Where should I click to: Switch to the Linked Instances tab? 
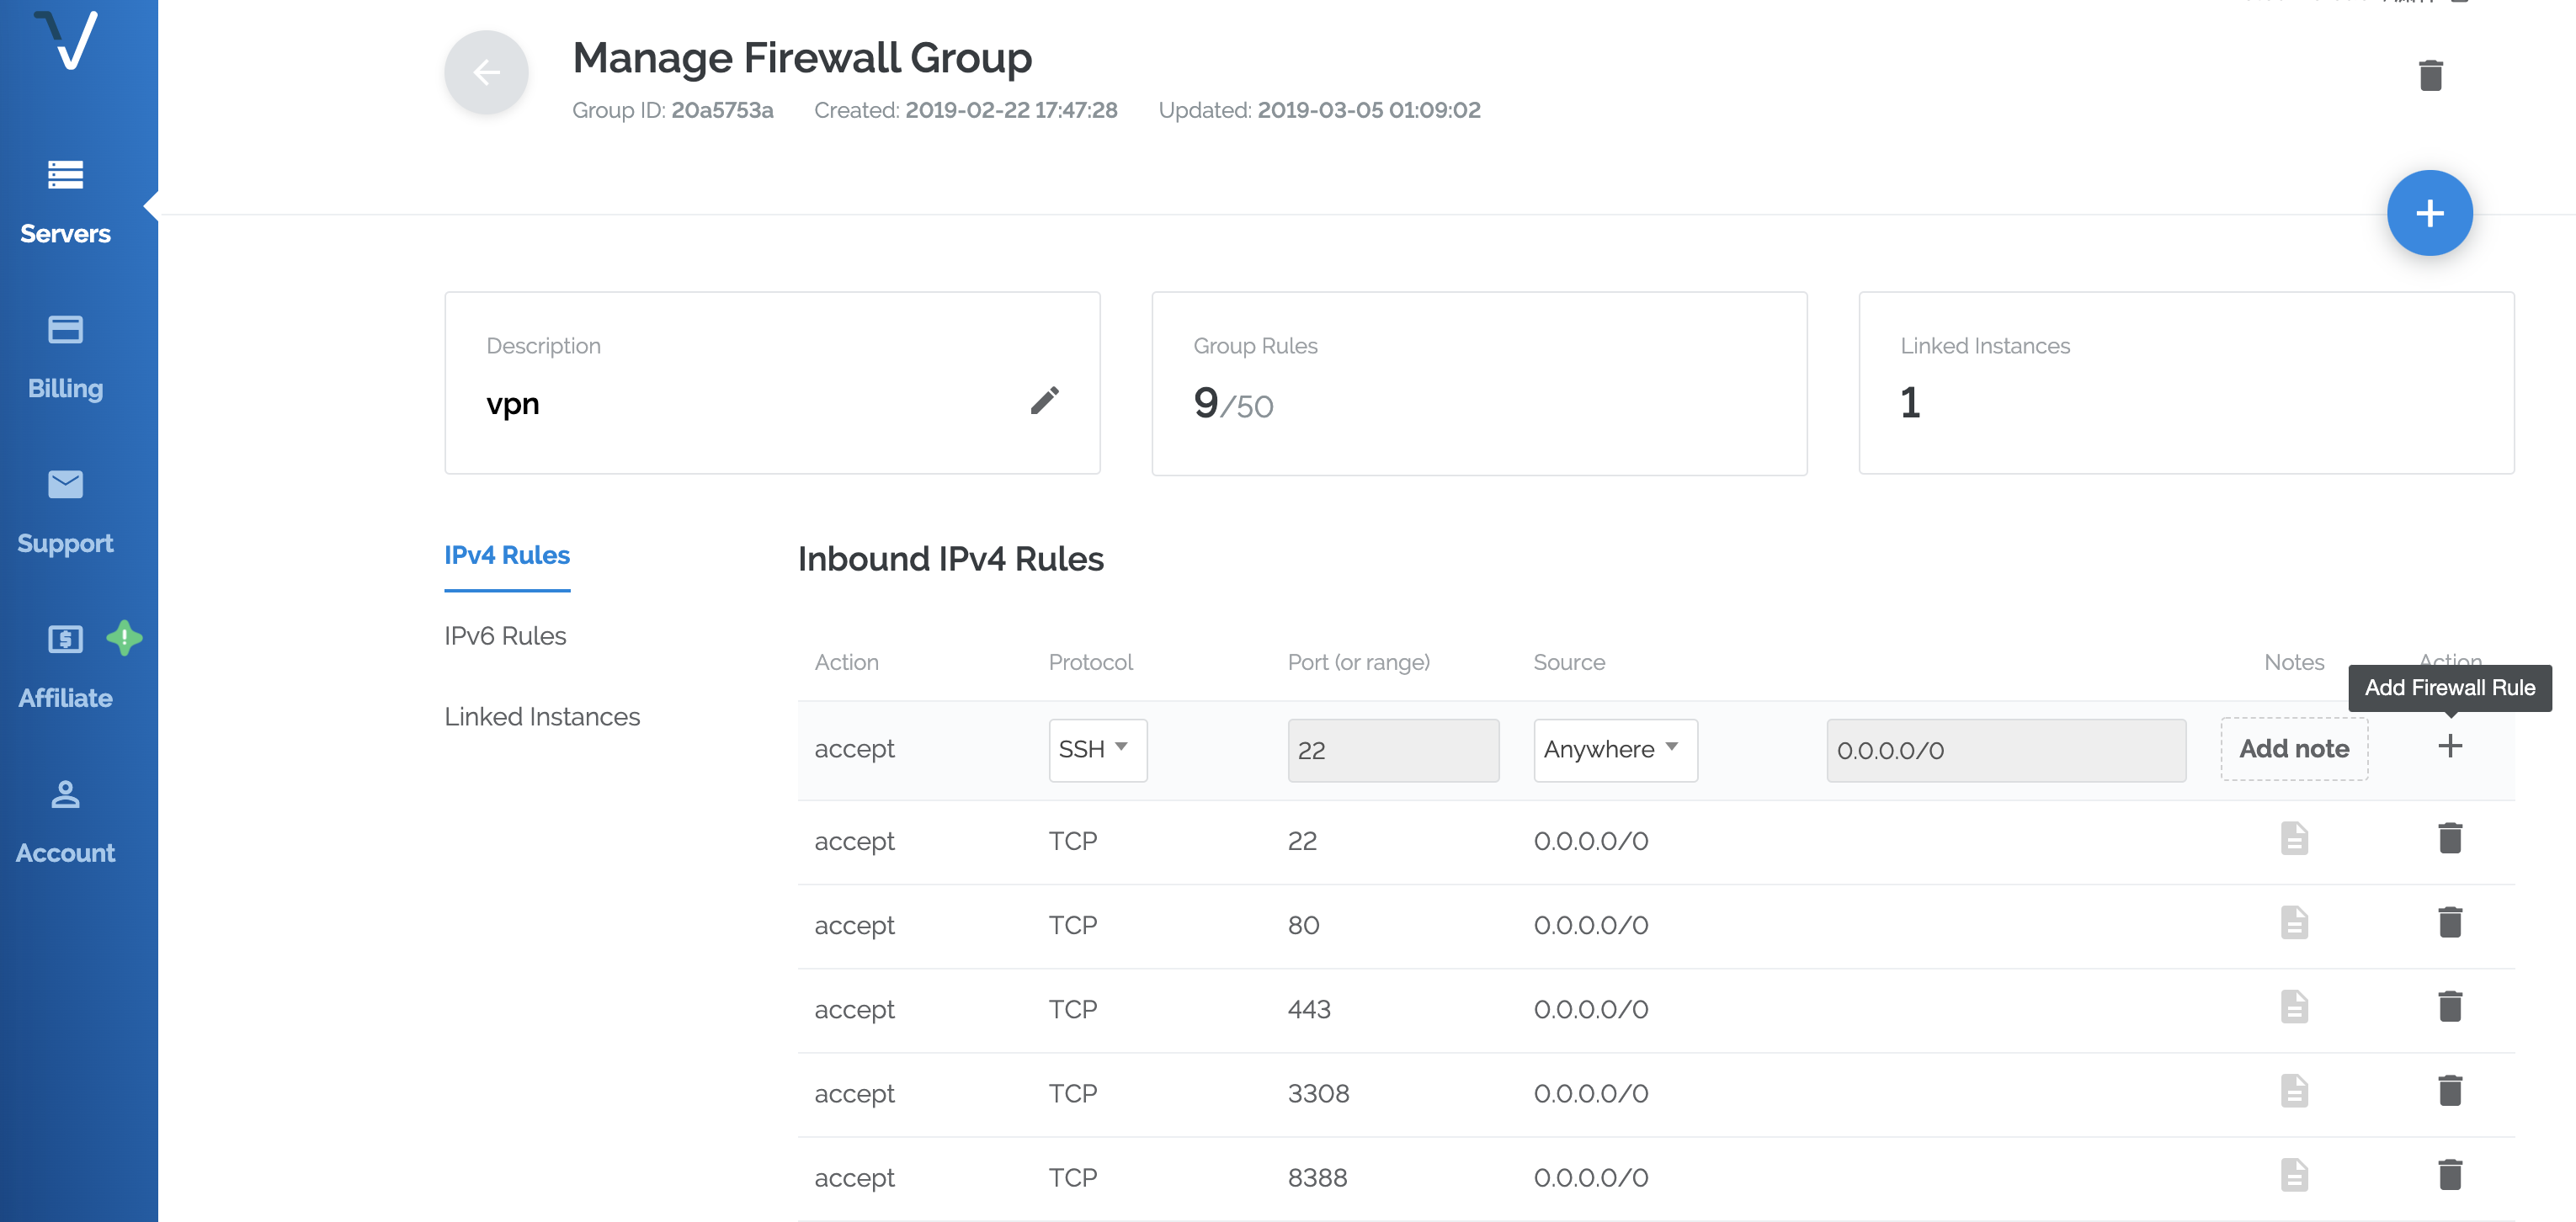(542, 717)
